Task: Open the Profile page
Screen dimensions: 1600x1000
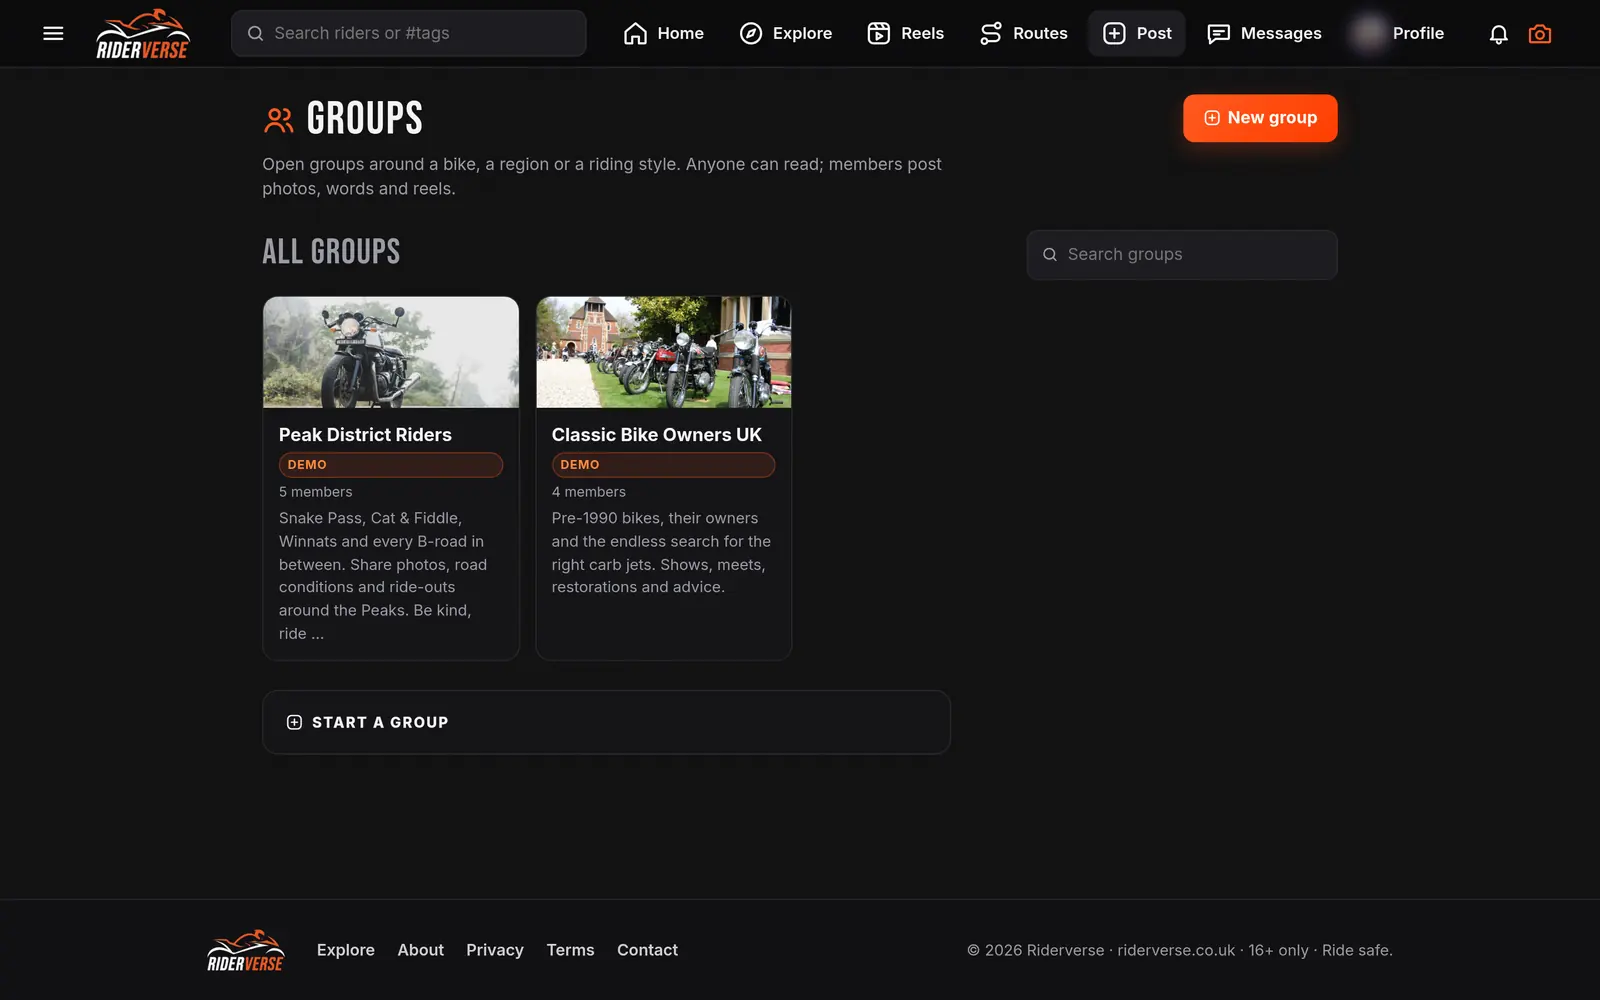Action: tap(1418, 33)
